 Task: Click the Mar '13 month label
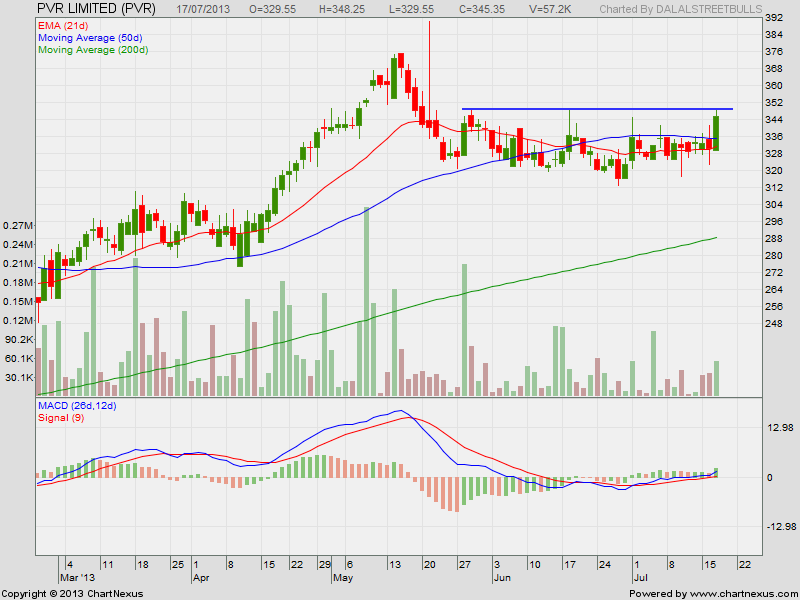[78, 578]
